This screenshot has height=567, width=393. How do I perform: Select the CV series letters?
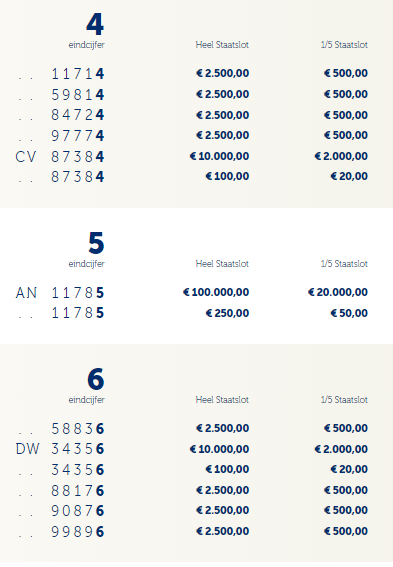click(26, 157)
